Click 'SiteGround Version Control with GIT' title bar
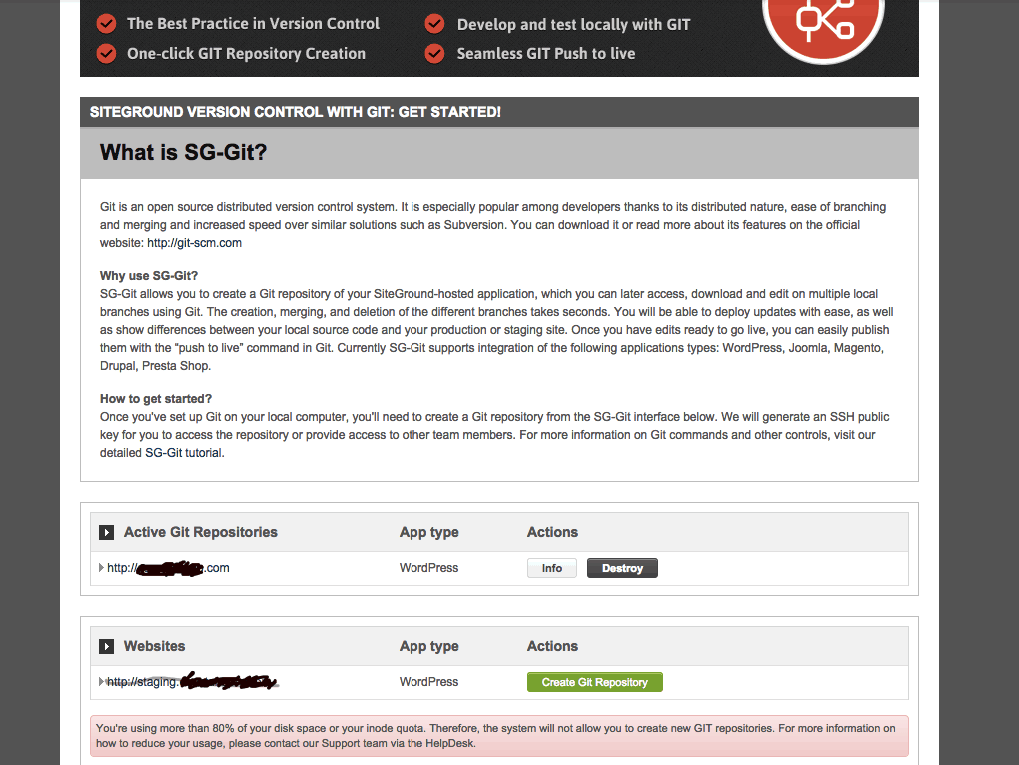 [499, 112]
